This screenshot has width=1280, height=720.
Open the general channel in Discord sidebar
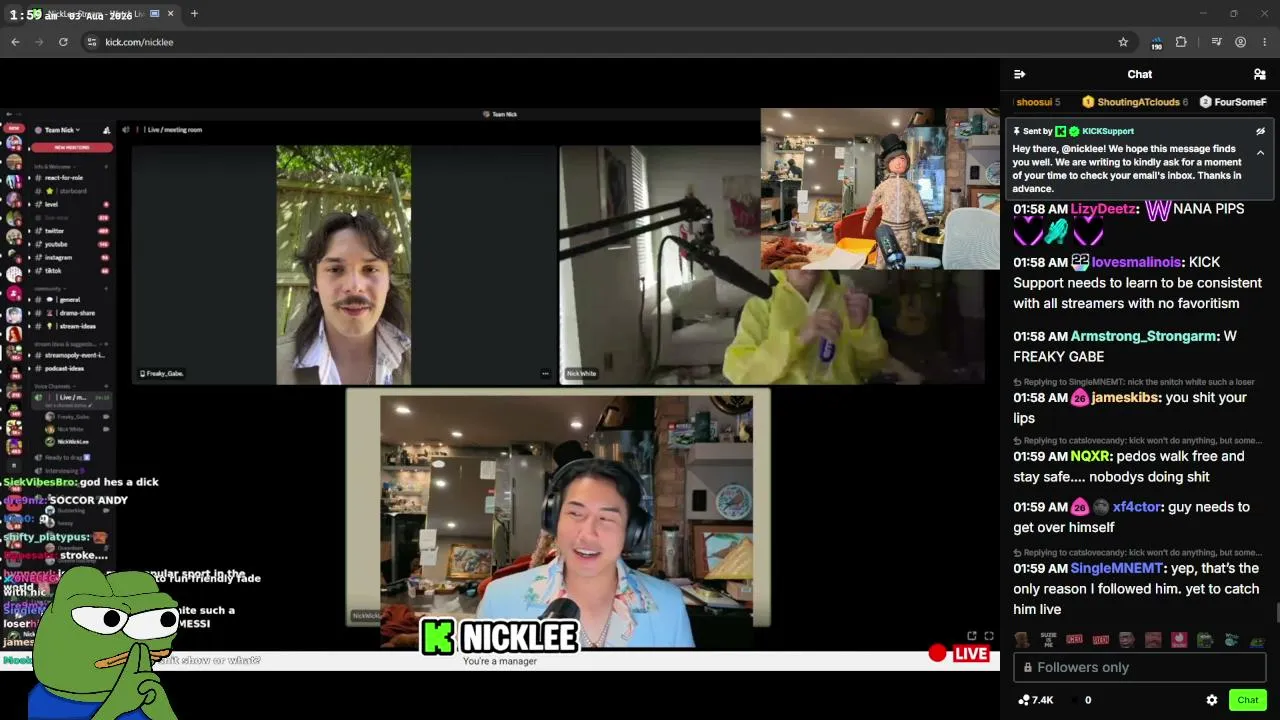click(70, 300)
